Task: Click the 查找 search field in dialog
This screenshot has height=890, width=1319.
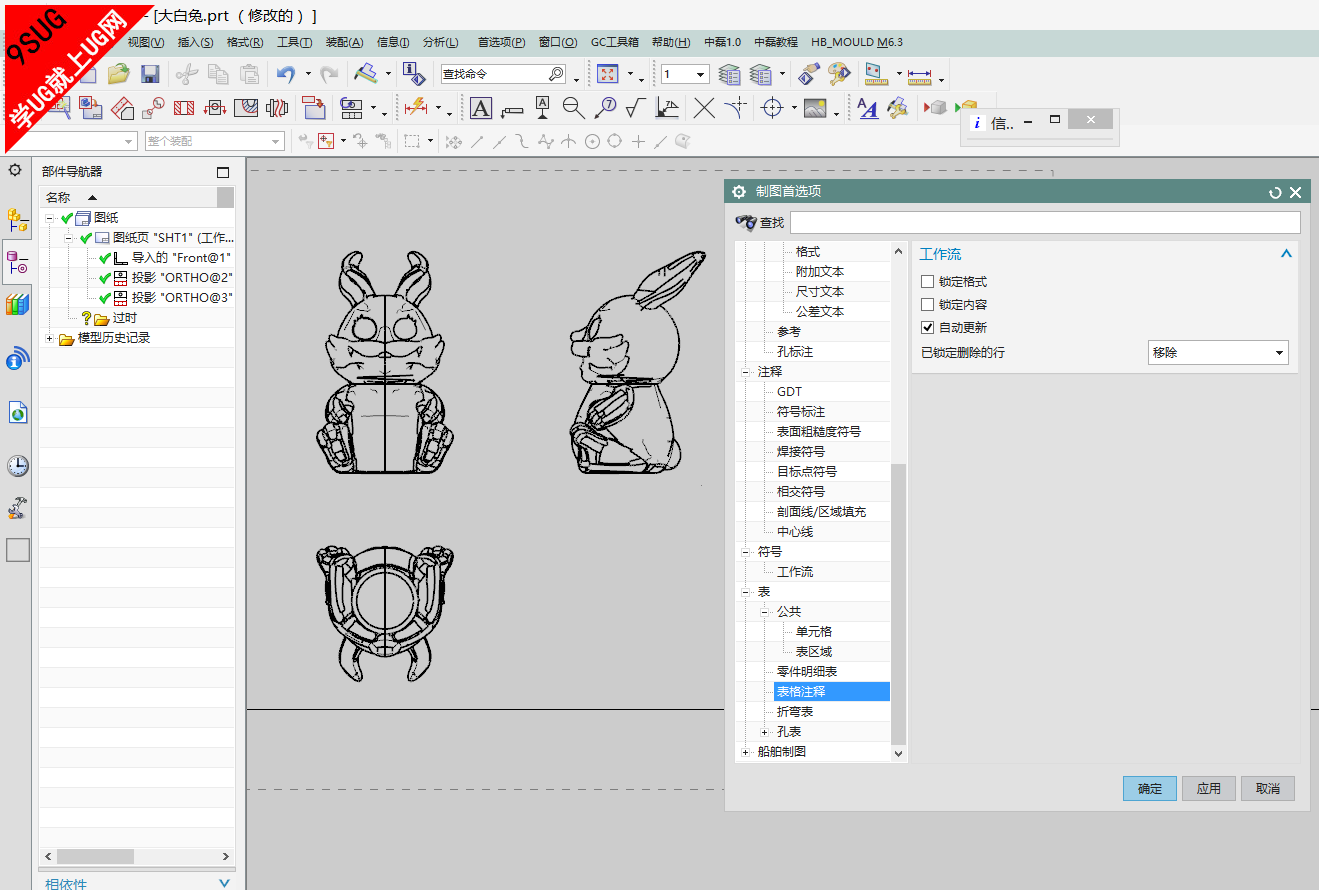Action: click(x=1045, y=222)
